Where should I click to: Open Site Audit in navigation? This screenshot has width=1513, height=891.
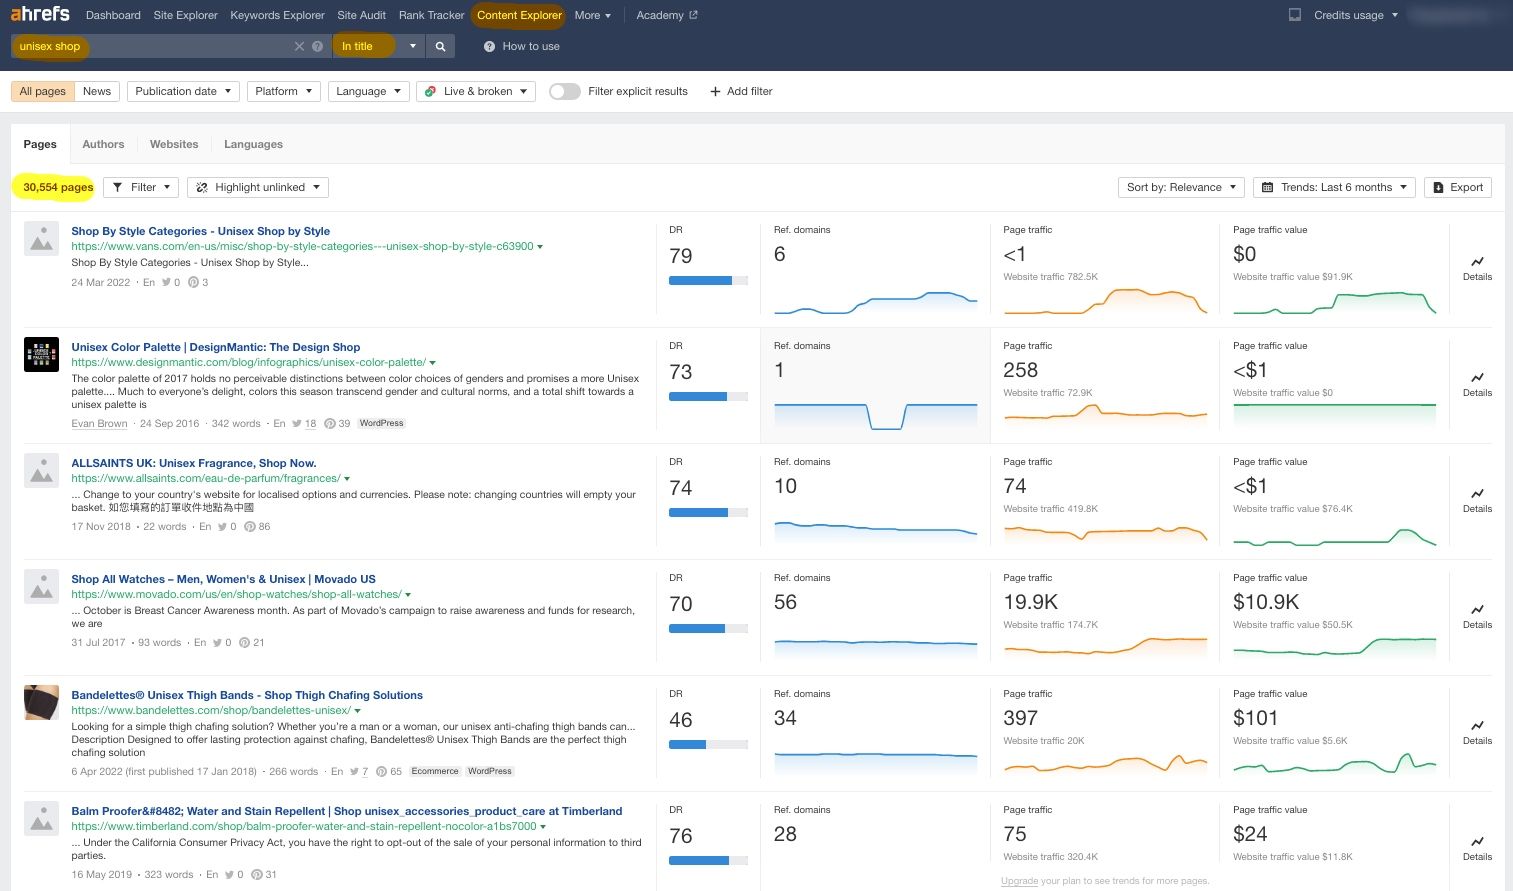(361, 15)
